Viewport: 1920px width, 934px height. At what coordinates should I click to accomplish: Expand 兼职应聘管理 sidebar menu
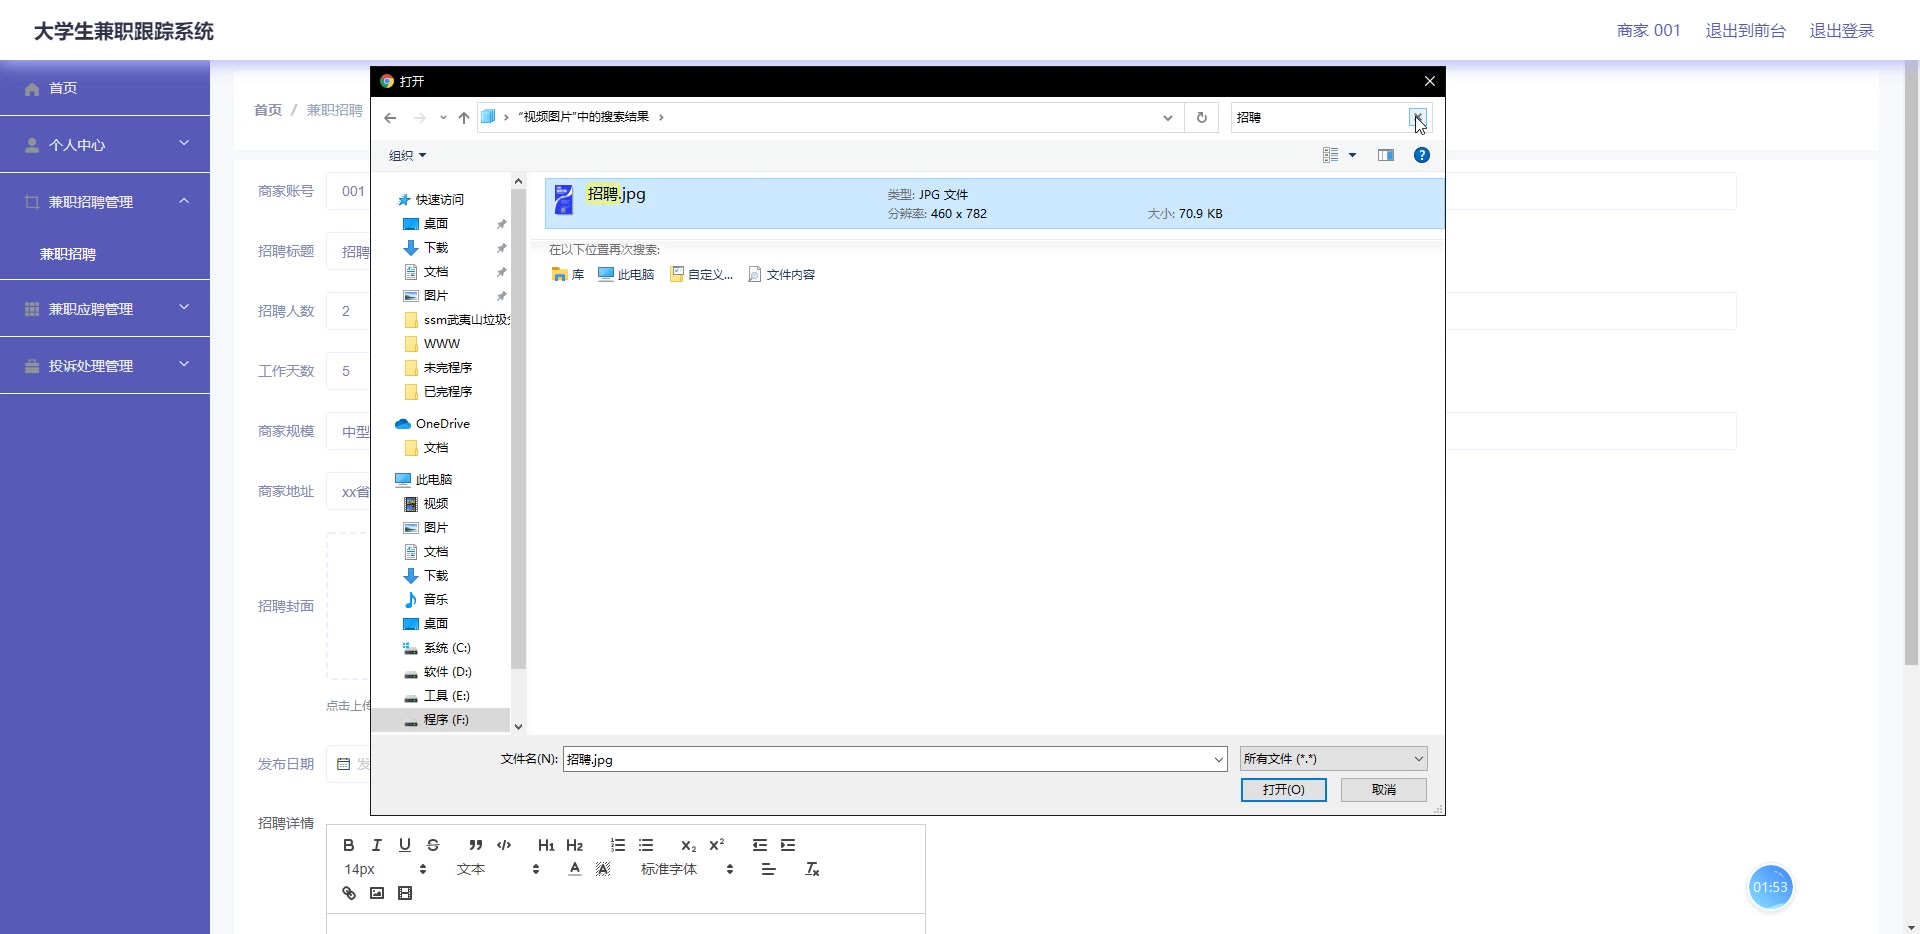pyautogui.click(x=105, y=309)
